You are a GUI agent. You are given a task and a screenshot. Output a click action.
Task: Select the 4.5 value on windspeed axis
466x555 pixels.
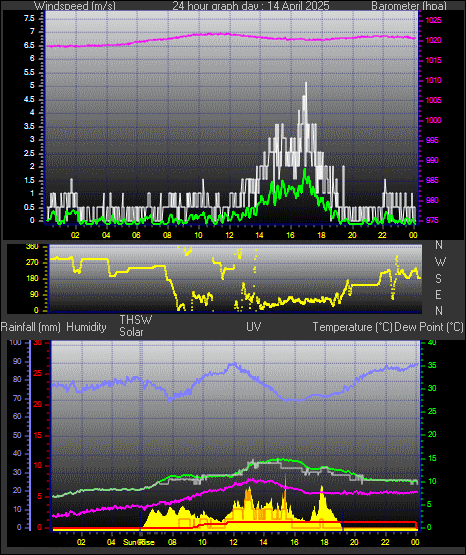click(x=29, y=99)
